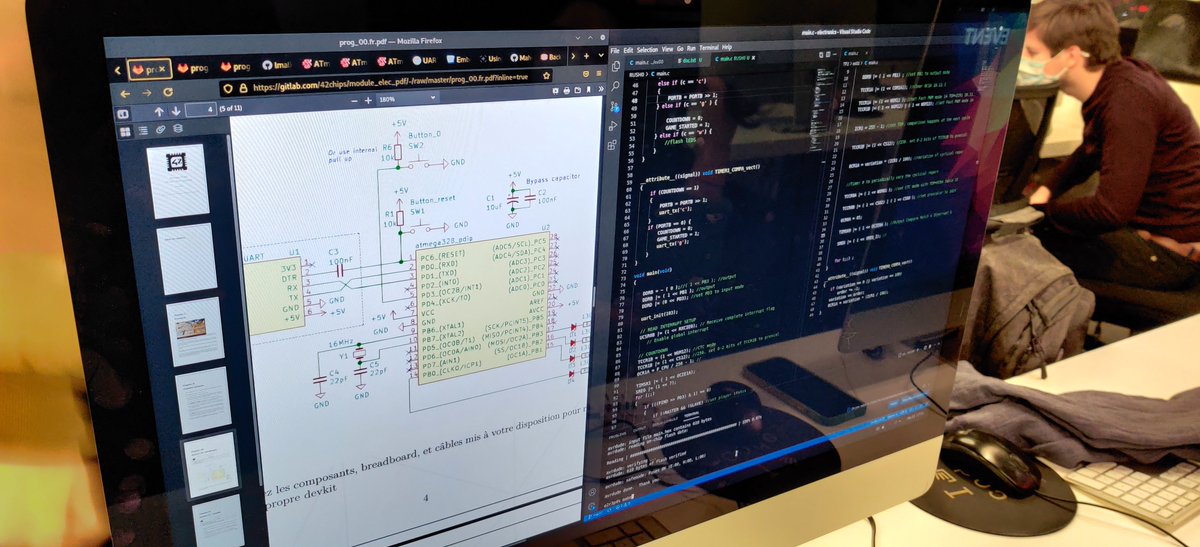The width and height of the screenshot is (1200, 547).
Task: Show PDF attachments panel
Action: (x=161, y=130)
